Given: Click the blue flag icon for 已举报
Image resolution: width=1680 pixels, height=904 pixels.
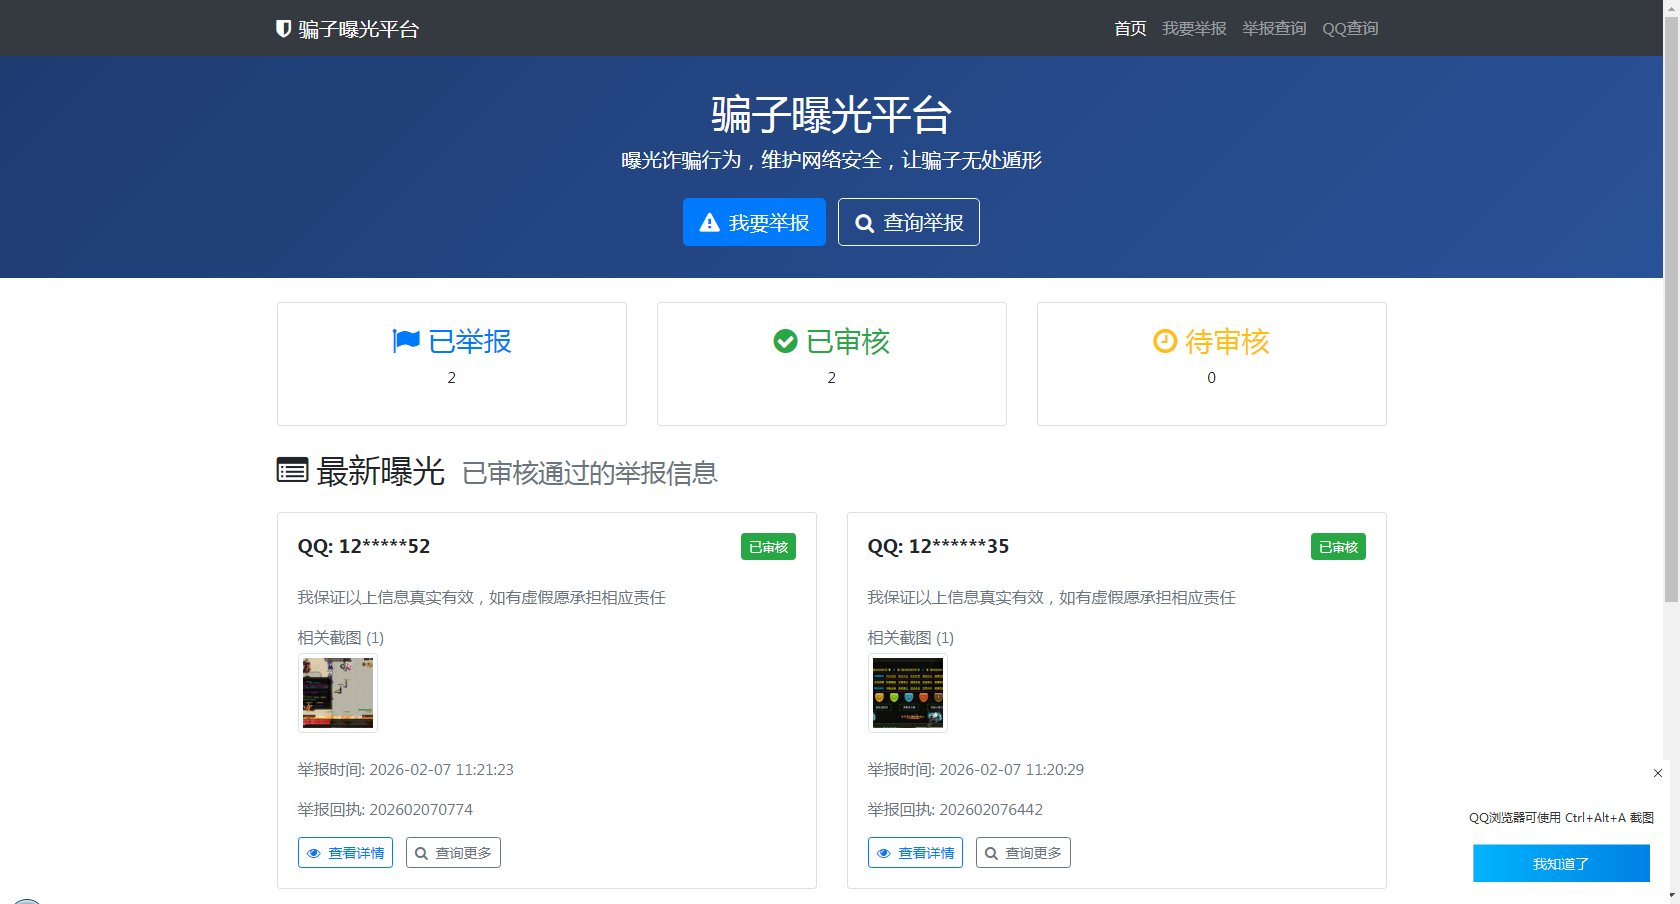Looking at the screenshot, I should pos(406,341).
